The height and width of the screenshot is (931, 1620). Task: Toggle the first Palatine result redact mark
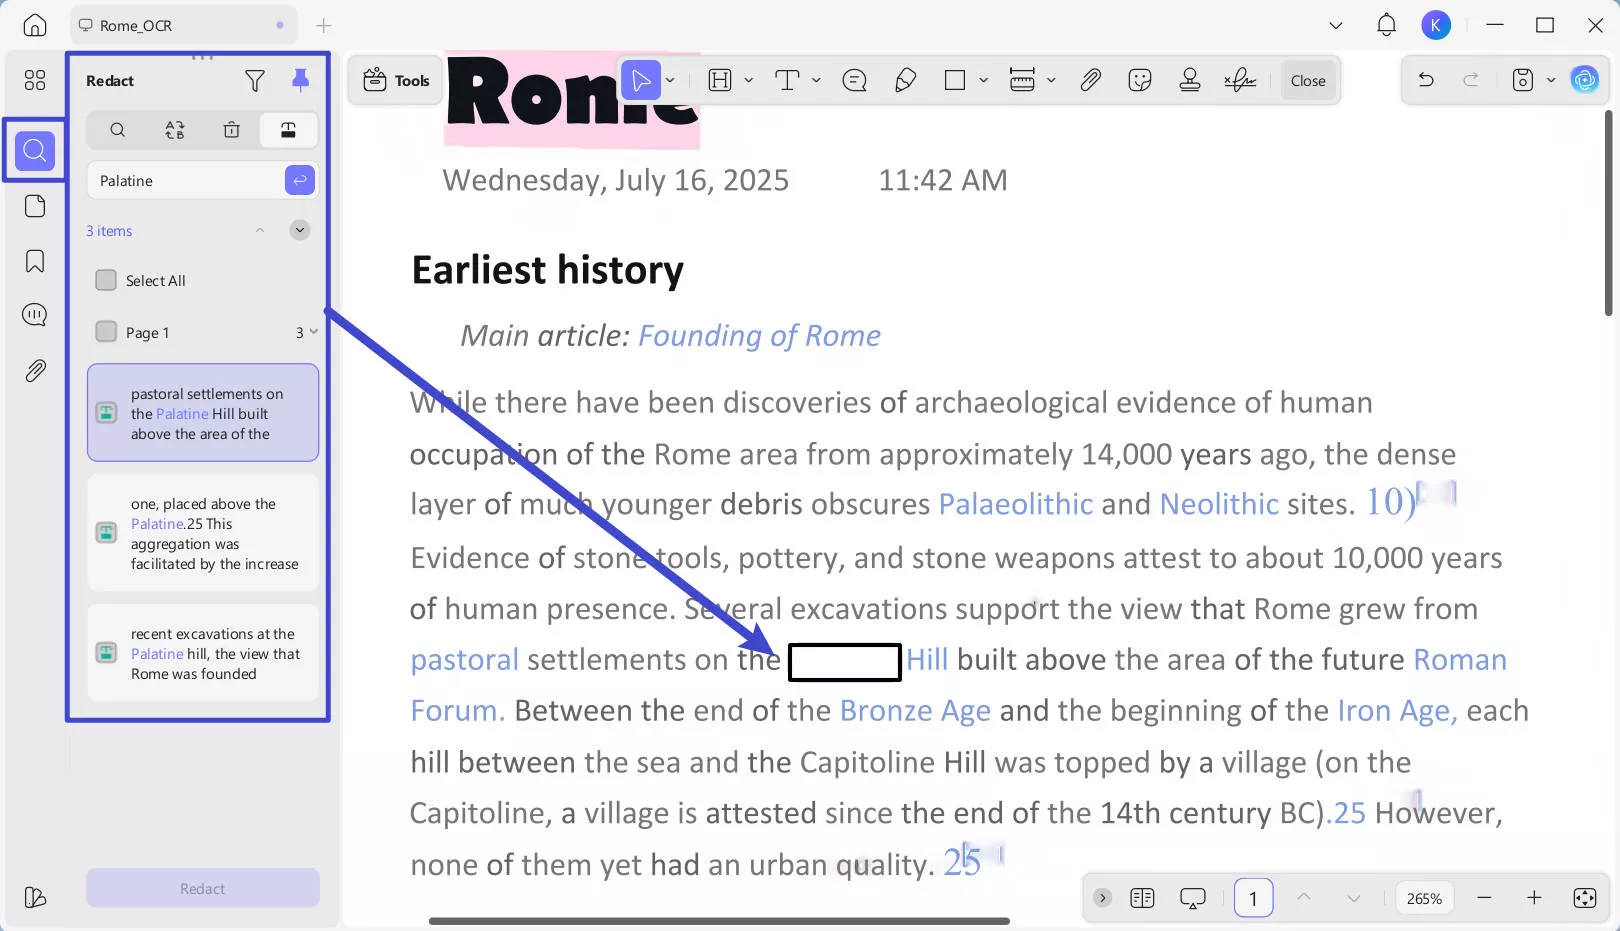pos(106,413)
